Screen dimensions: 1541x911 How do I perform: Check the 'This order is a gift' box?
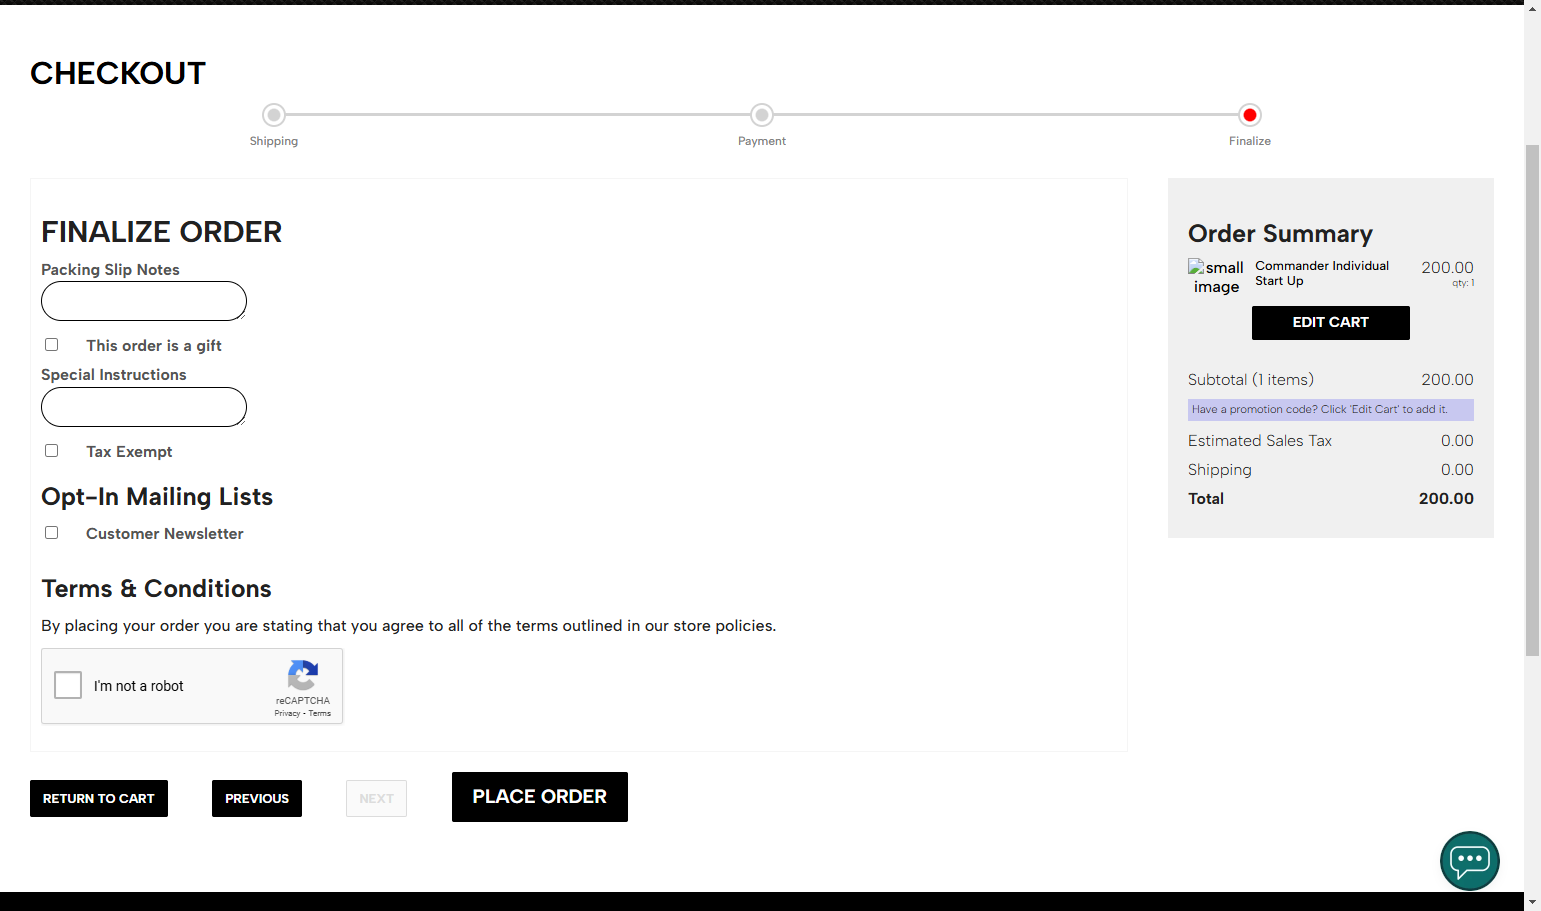tap(51, 345)
